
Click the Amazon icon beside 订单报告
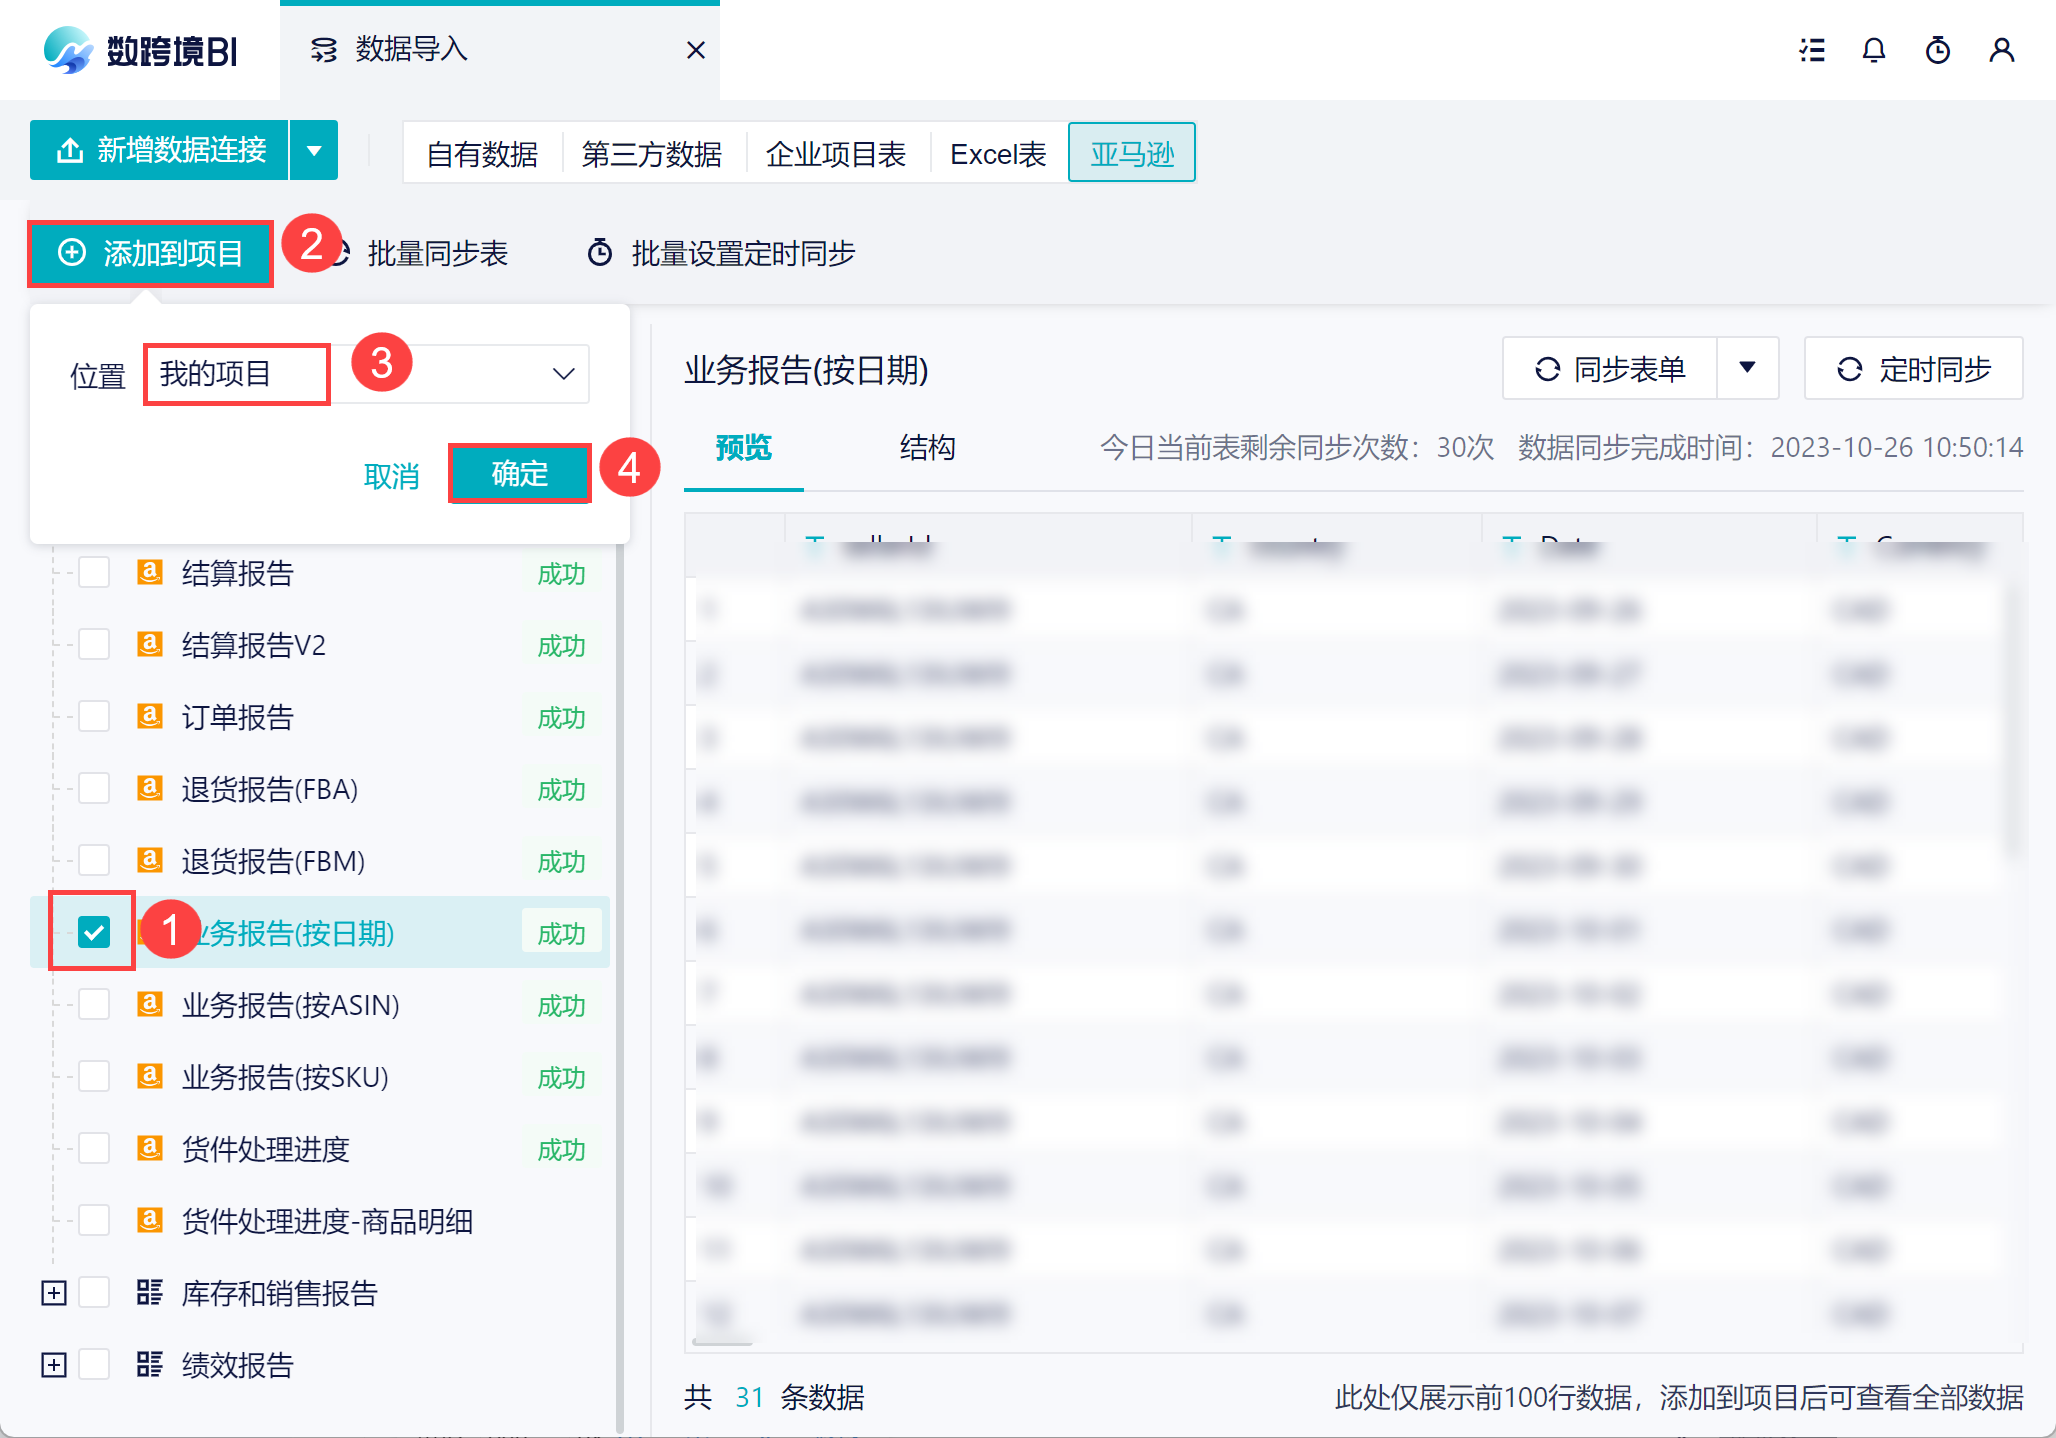150,716
